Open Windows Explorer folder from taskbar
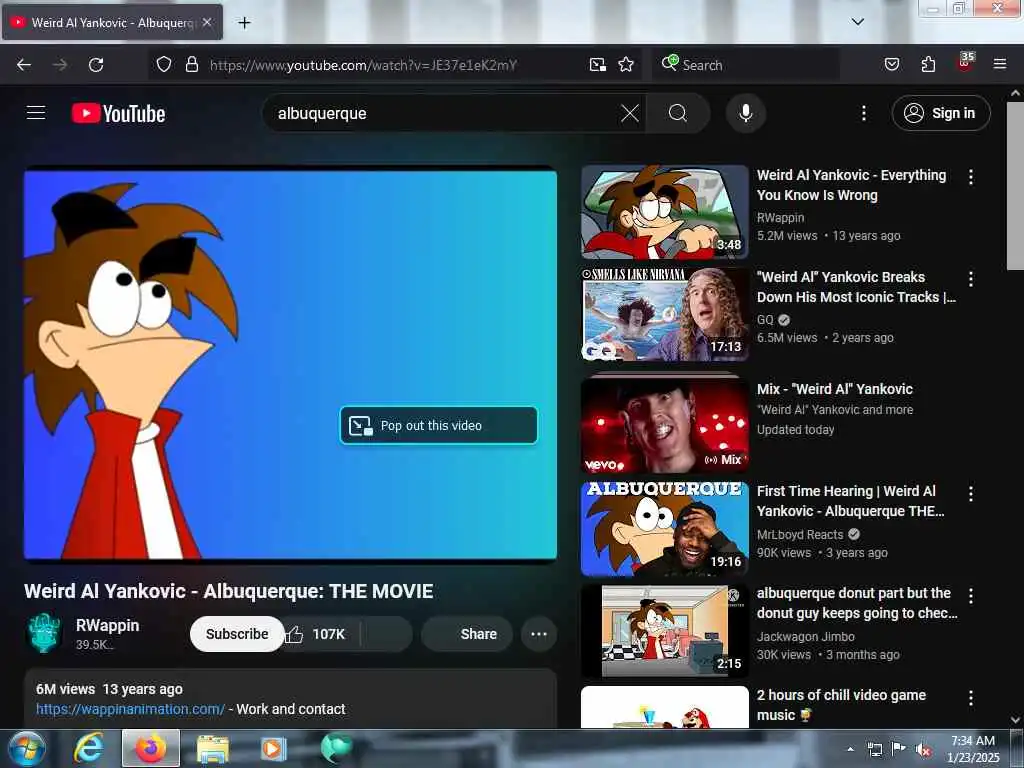Screen dimensions: 1024x768 (x=213, y=748)
